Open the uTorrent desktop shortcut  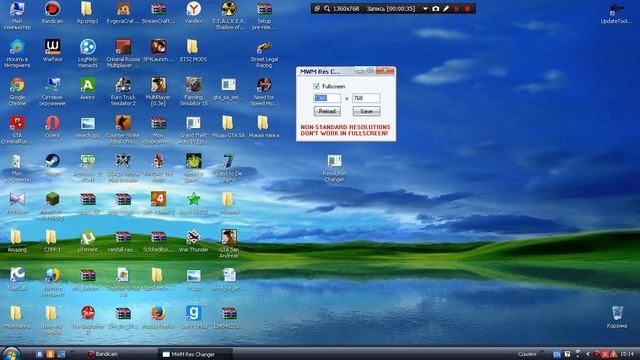(x=88, y=241)
